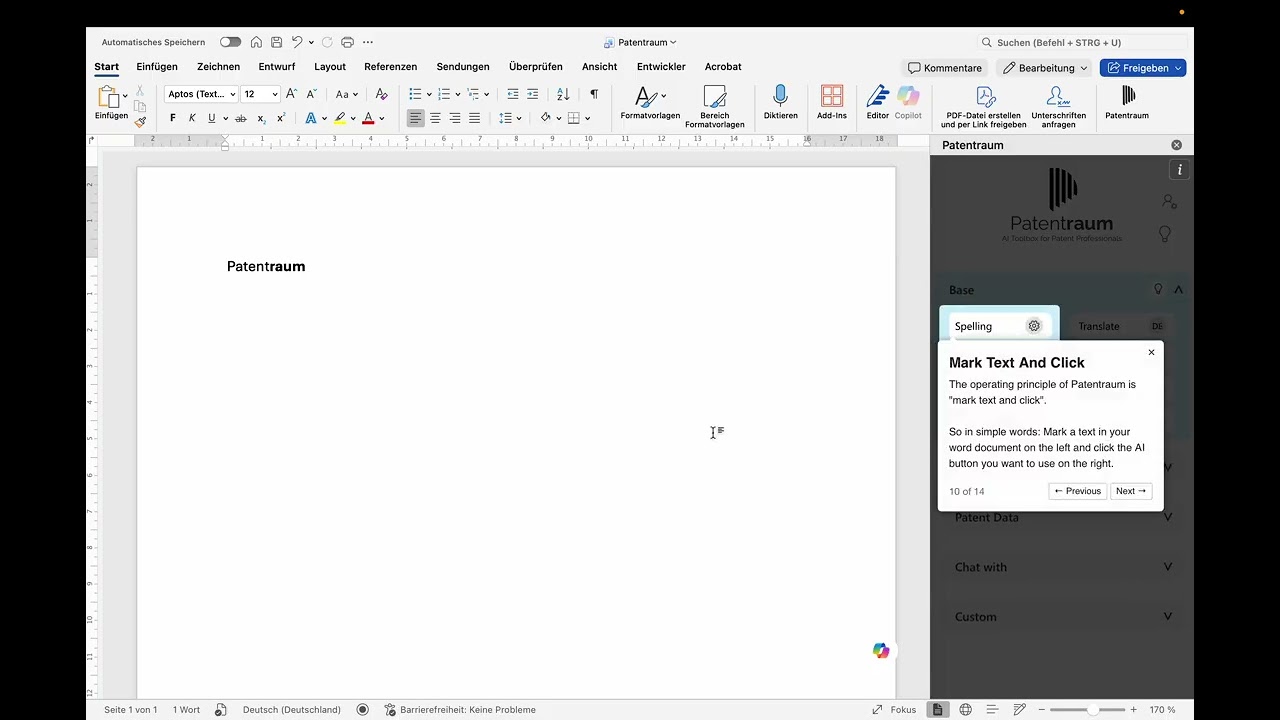The width and height of the screenshot is (1280, 720).
Task: Click the save disk icon in title bar
Action: pyautogui.click(x=277, y=42)
